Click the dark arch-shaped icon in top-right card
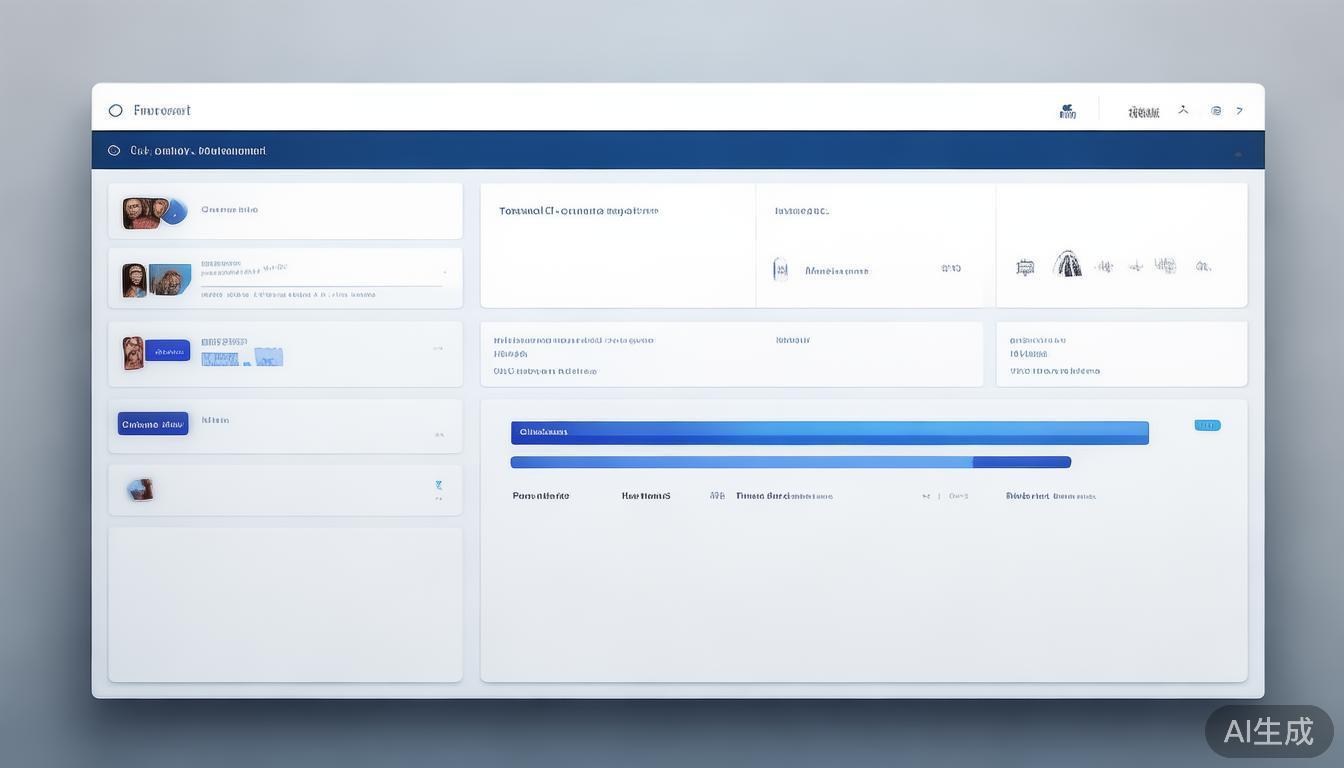The height and width of the screenshot is (768, 1344). coord(1067,265)
